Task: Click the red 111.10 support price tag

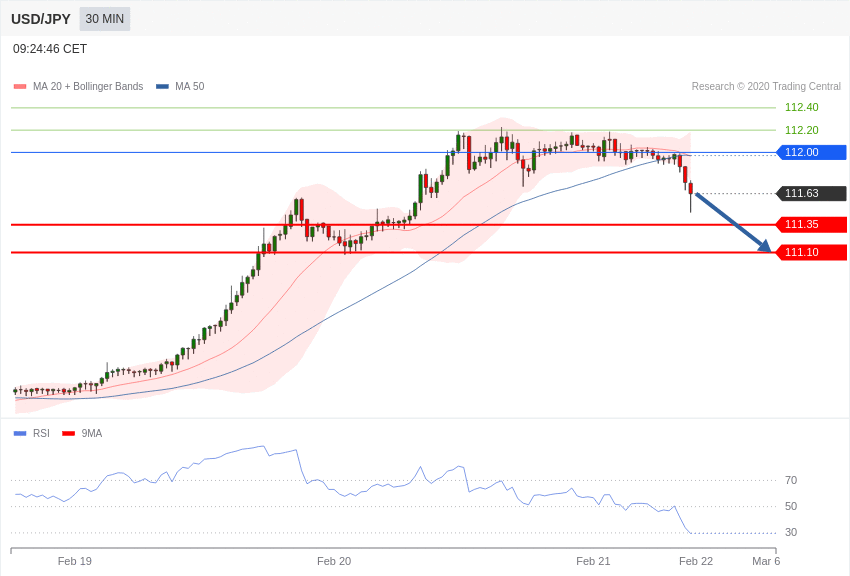Action: (812, 252)
